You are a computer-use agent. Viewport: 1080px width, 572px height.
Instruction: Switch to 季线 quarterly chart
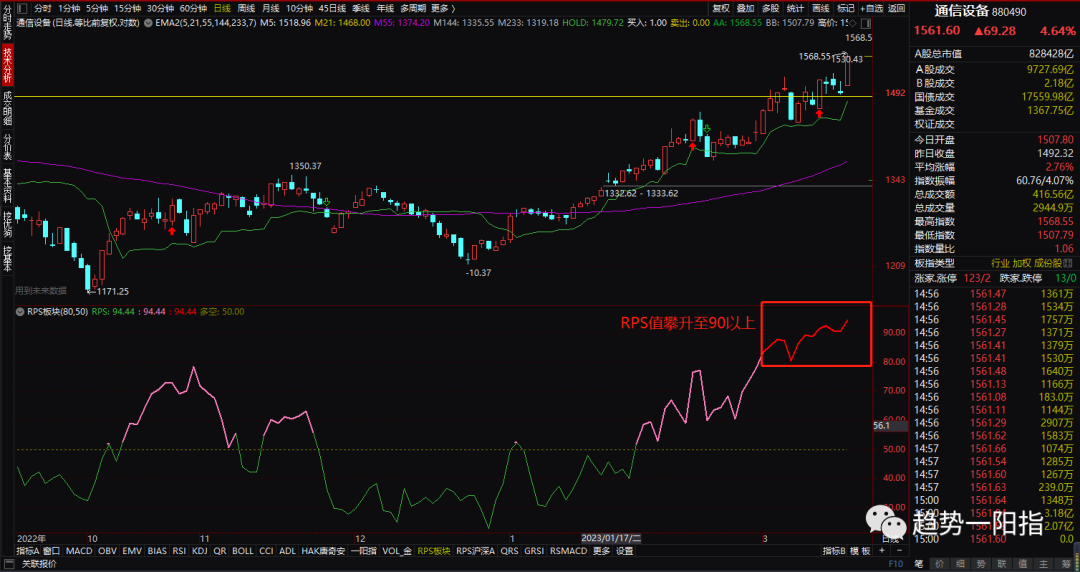[x=360, y=8]
